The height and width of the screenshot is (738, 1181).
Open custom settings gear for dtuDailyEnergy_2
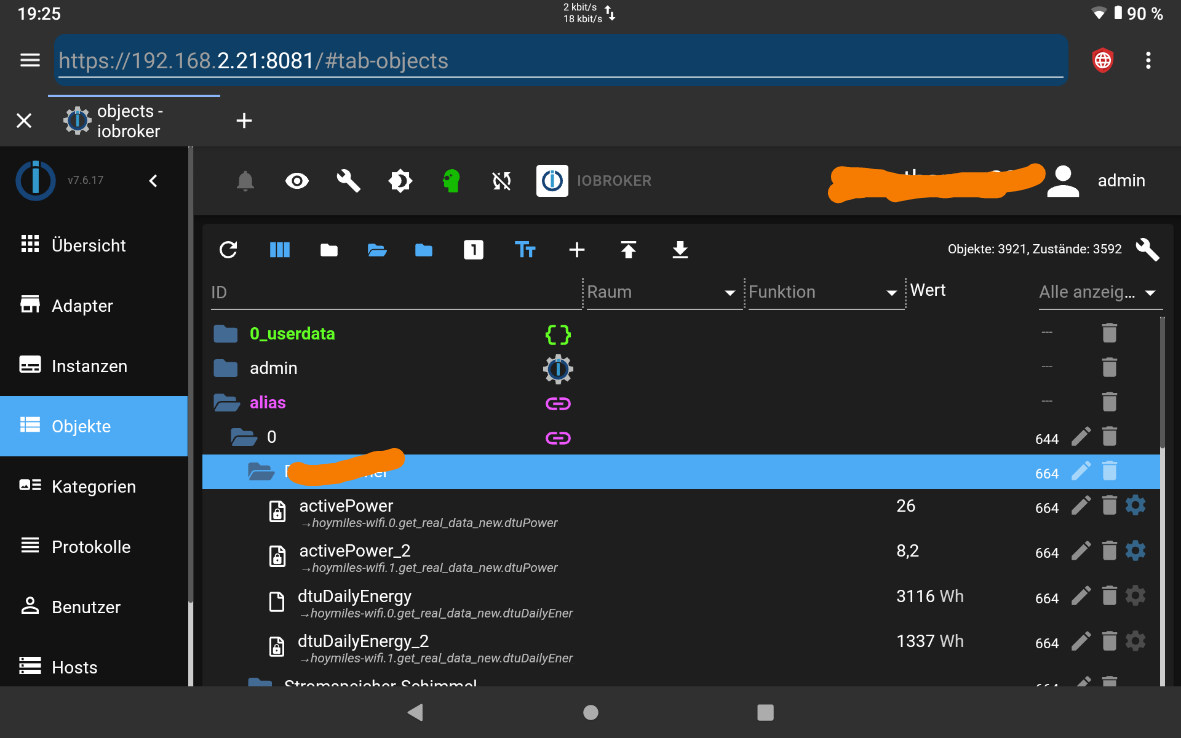coord(1135,641)
